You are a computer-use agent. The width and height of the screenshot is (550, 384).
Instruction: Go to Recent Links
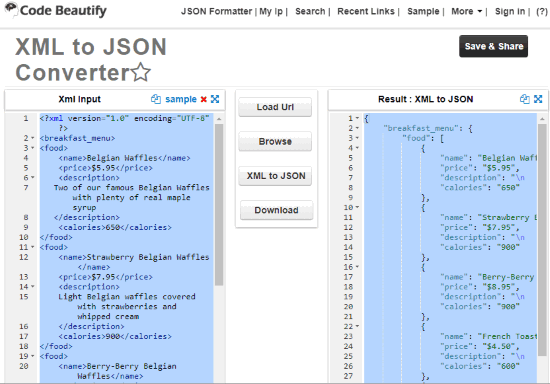coord(366,11)
